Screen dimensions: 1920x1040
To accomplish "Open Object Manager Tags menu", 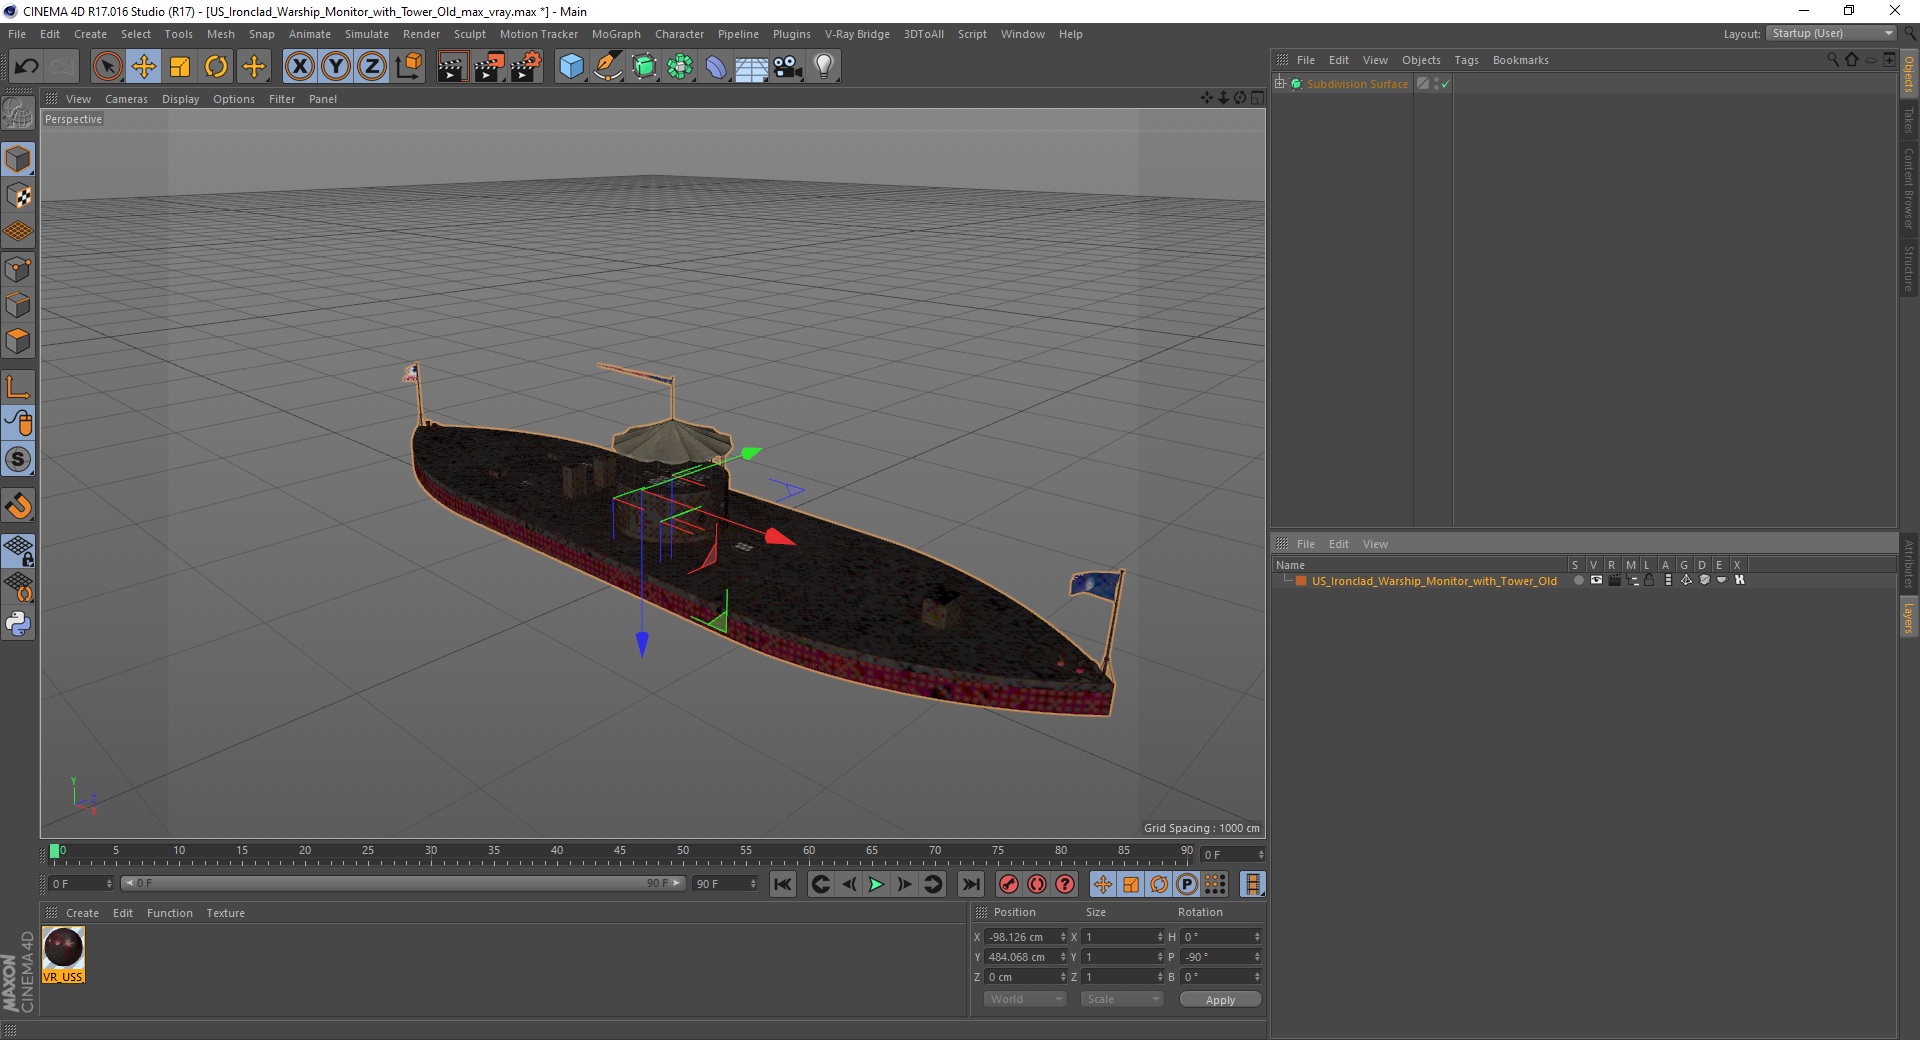I will click(x=1466, y=60).
